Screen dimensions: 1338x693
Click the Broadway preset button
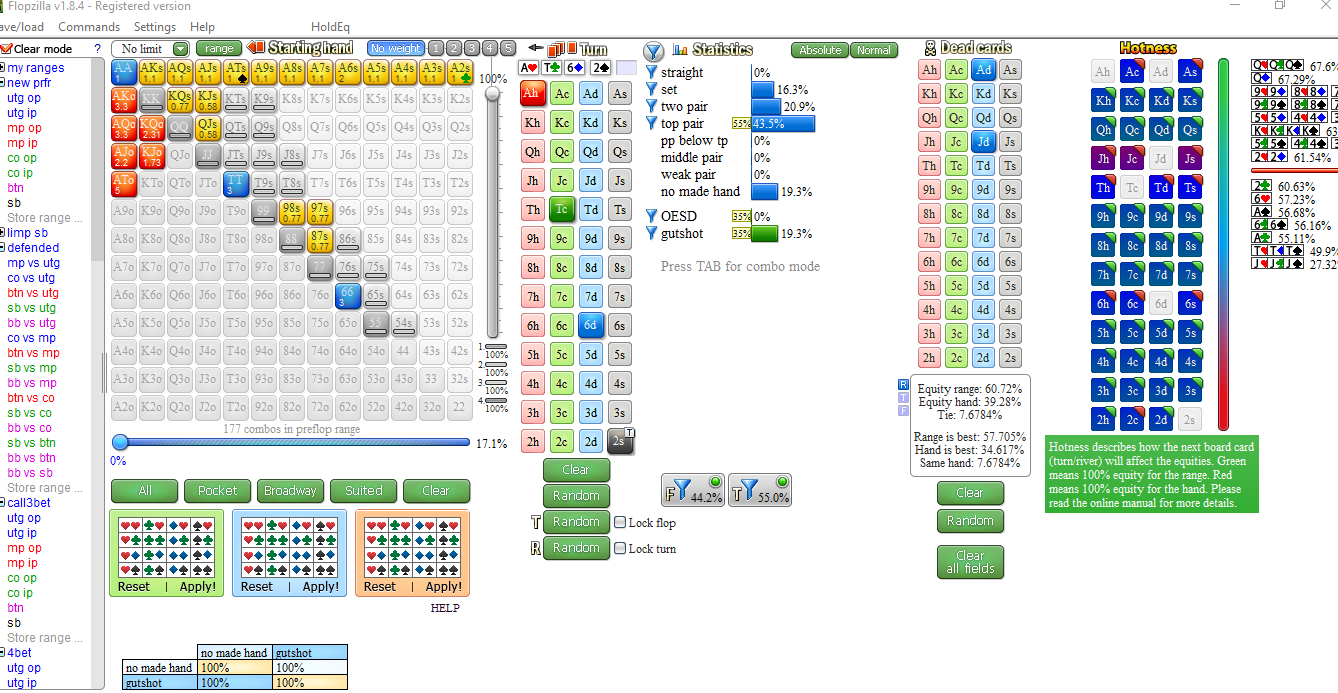click(x=291, y=491)
